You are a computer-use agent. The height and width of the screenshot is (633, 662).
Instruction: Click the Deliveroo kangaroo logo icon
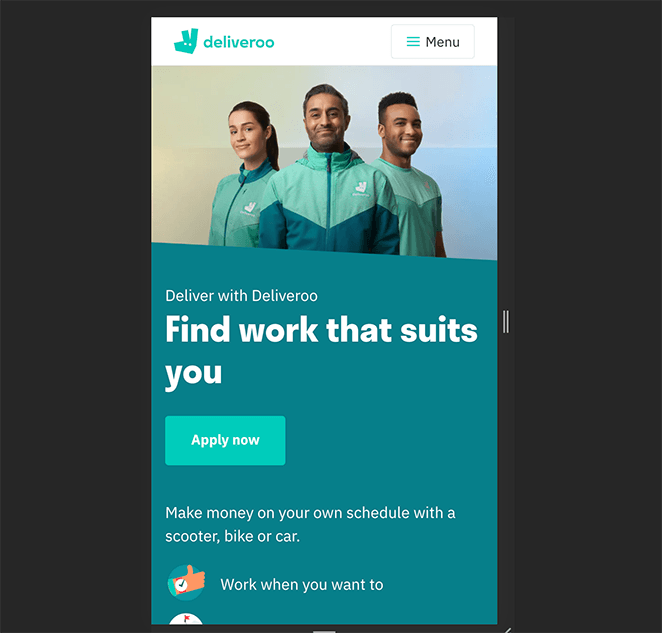click(186, 41)
